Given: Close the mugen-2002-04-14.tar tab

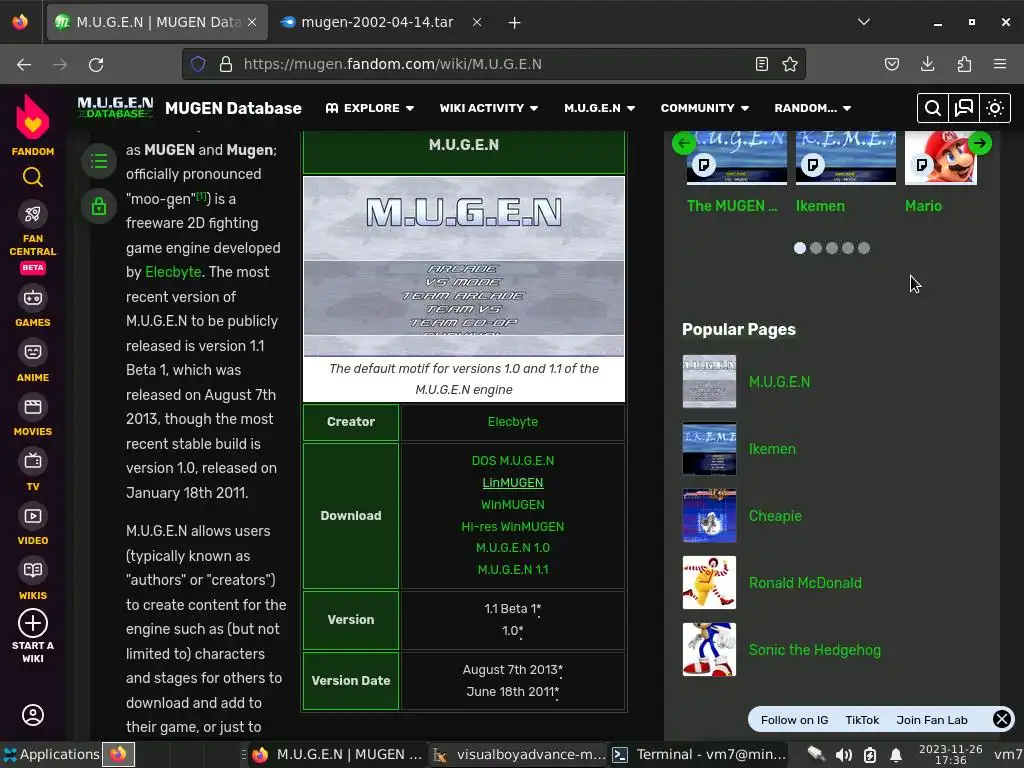Looking at the screenshot, I should point(477,22).
